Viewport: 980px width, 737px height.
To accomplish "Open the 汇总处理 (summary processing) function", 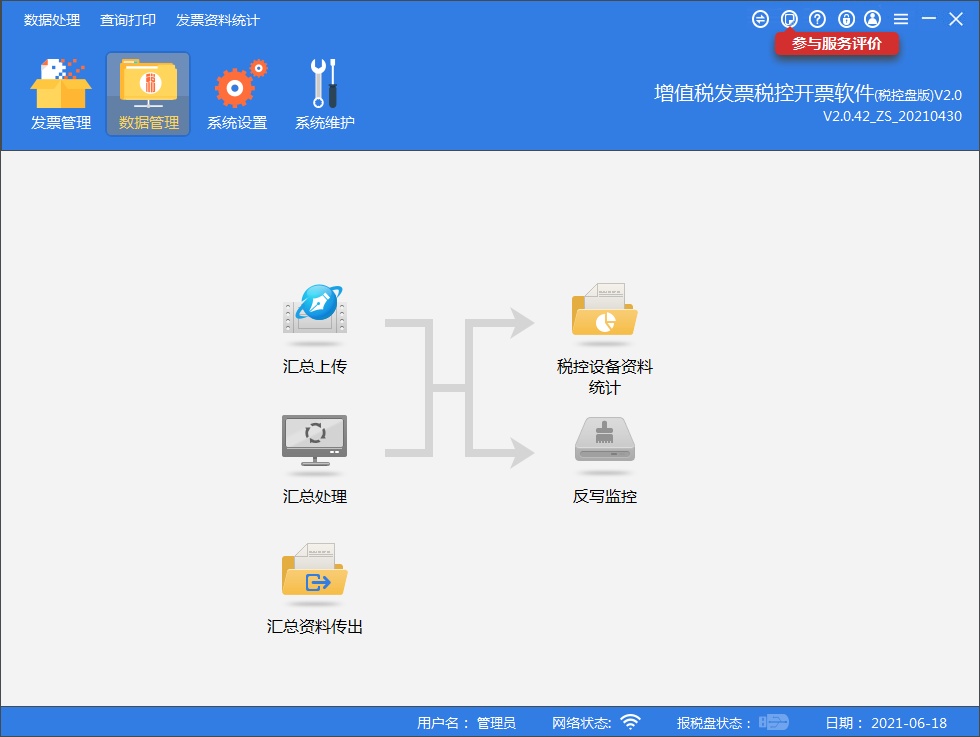I will point(314,443).
